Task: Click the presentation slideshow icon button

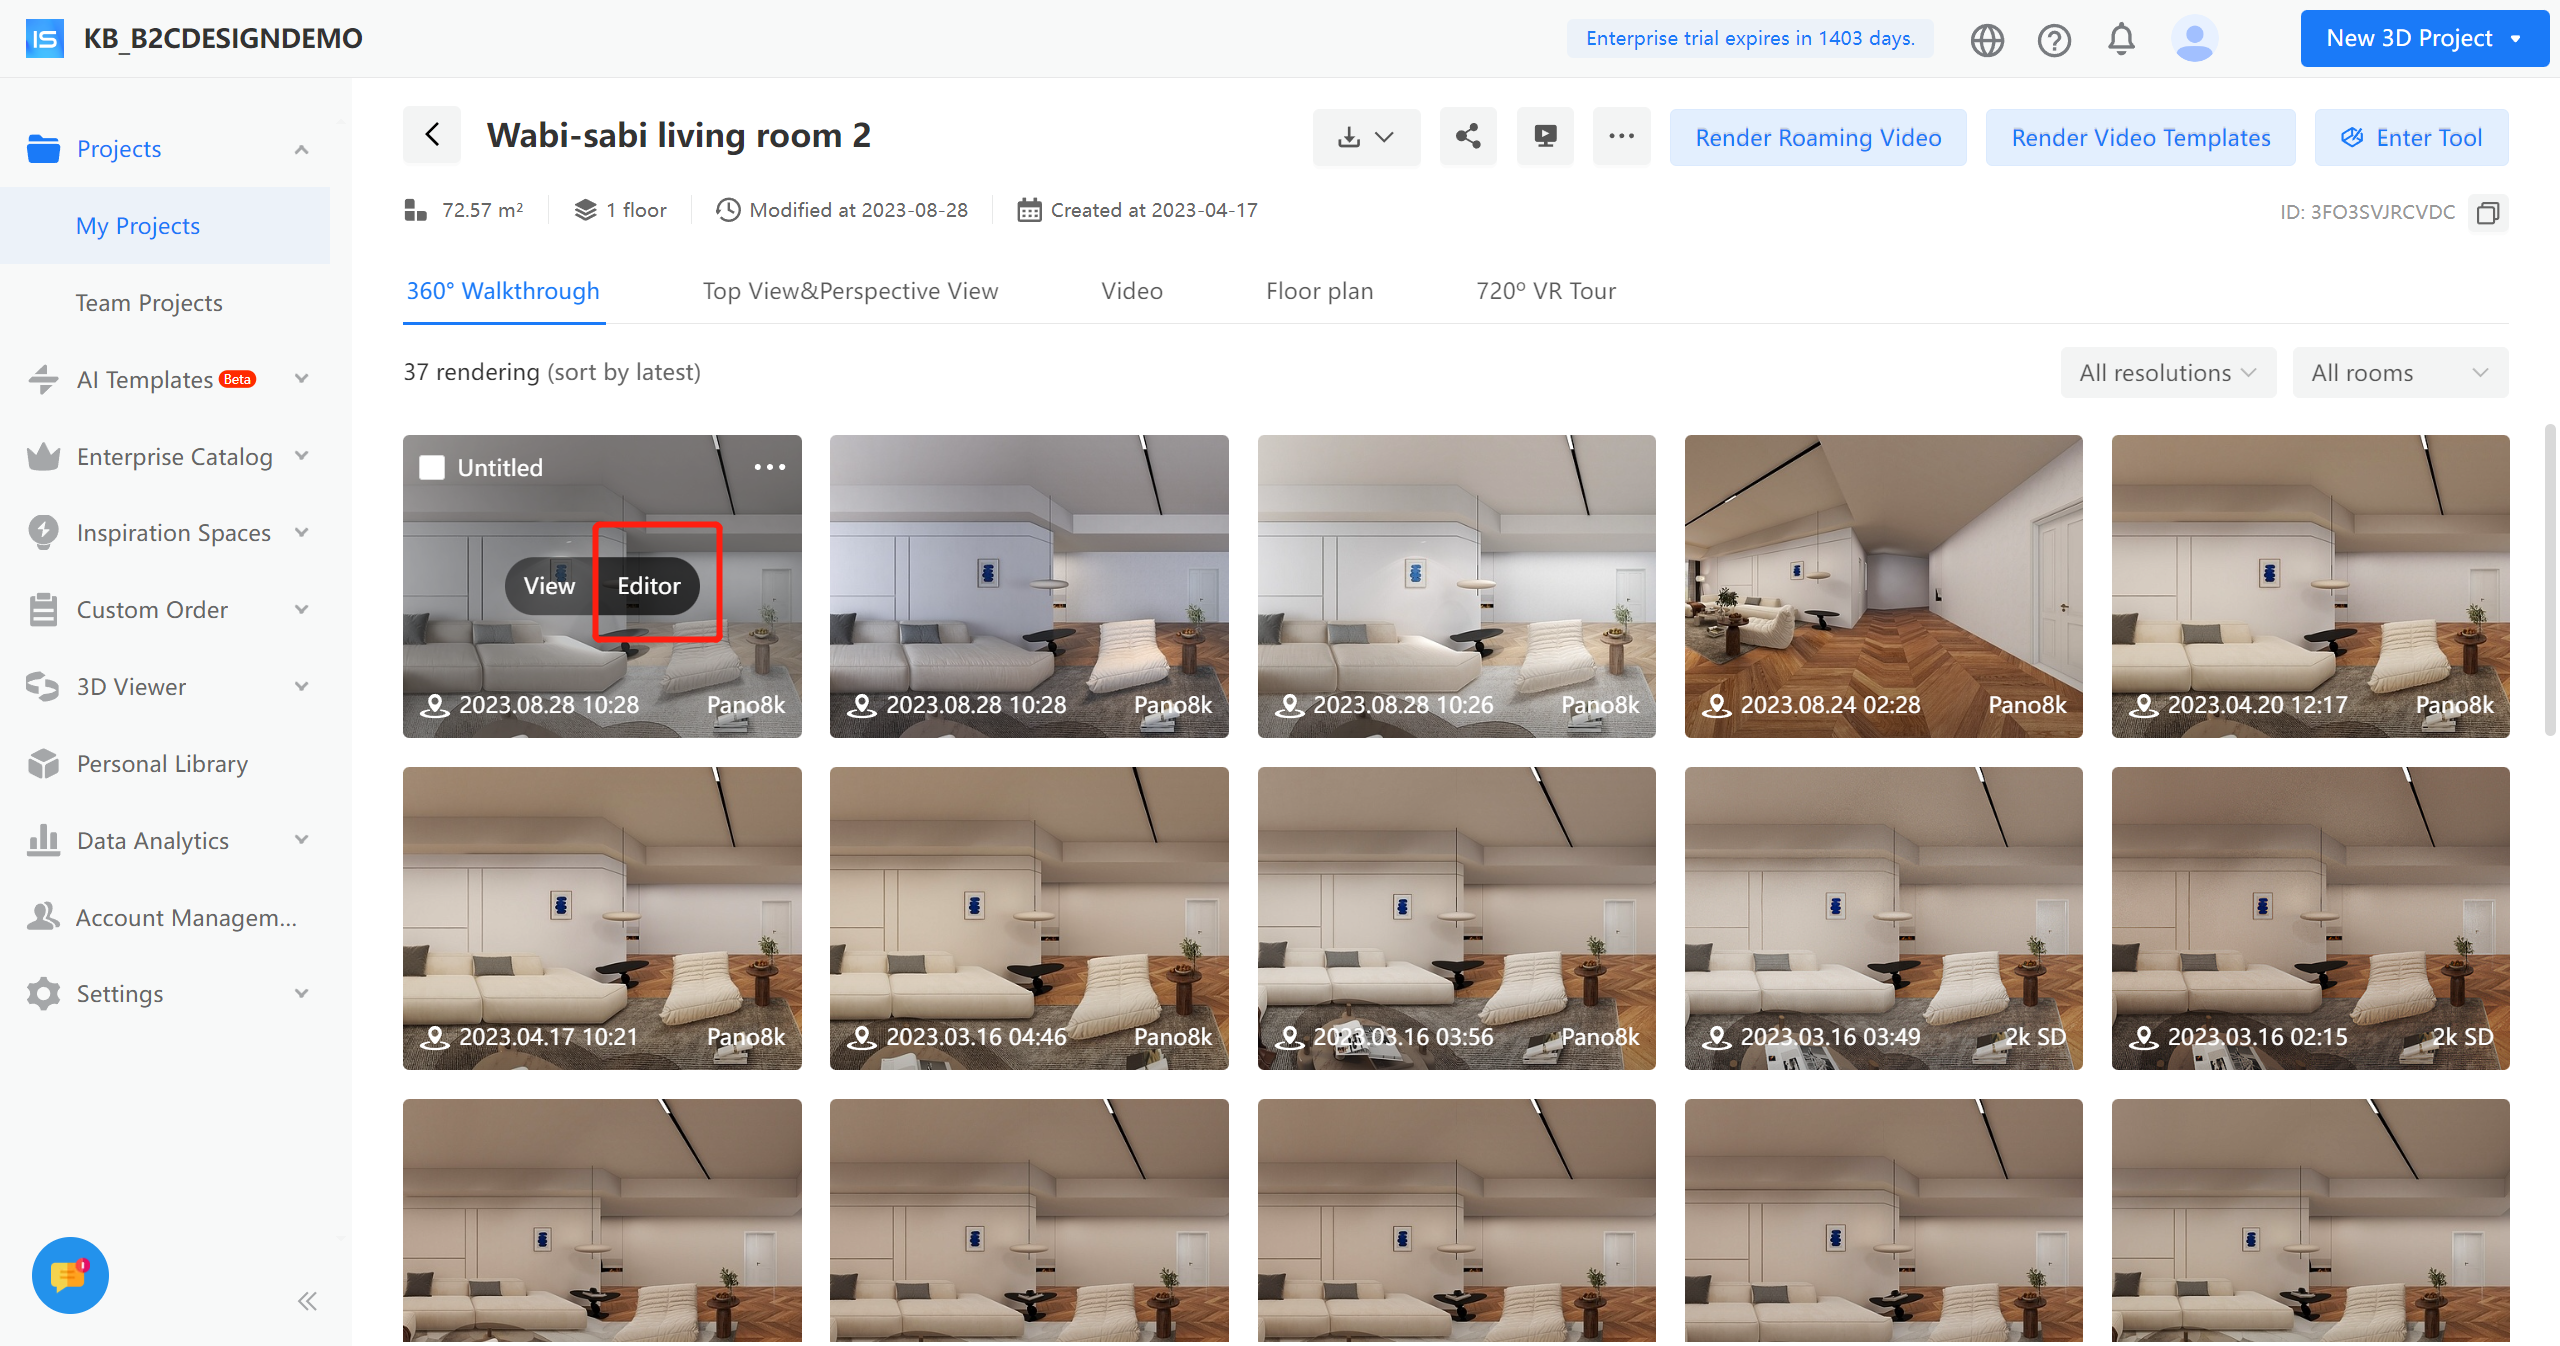Action: click(x=1545, y=137)
